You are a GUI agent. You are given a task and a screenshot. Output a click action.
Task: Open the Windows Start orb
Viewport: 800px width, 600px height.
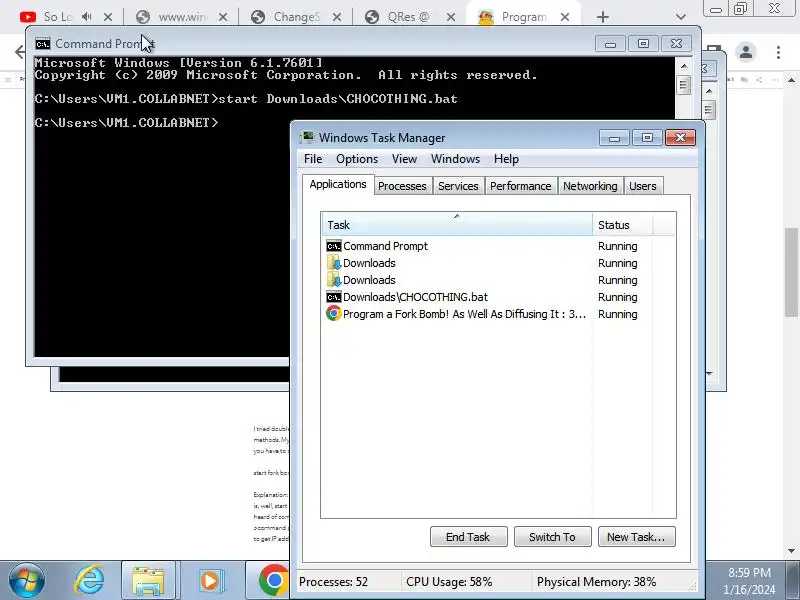(27, 581)
